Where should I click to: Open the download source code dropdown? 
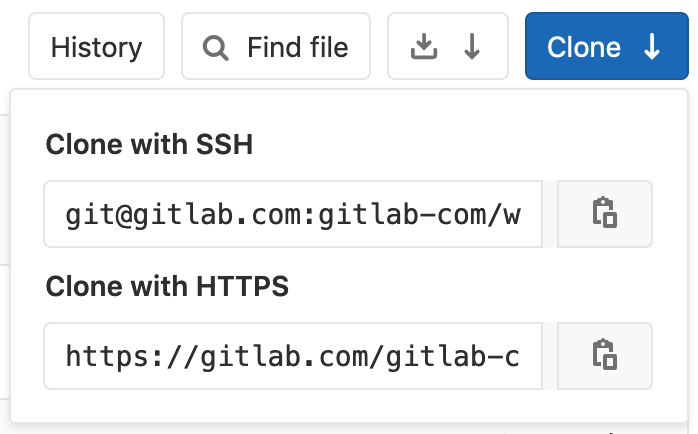[x=448, y=46]
